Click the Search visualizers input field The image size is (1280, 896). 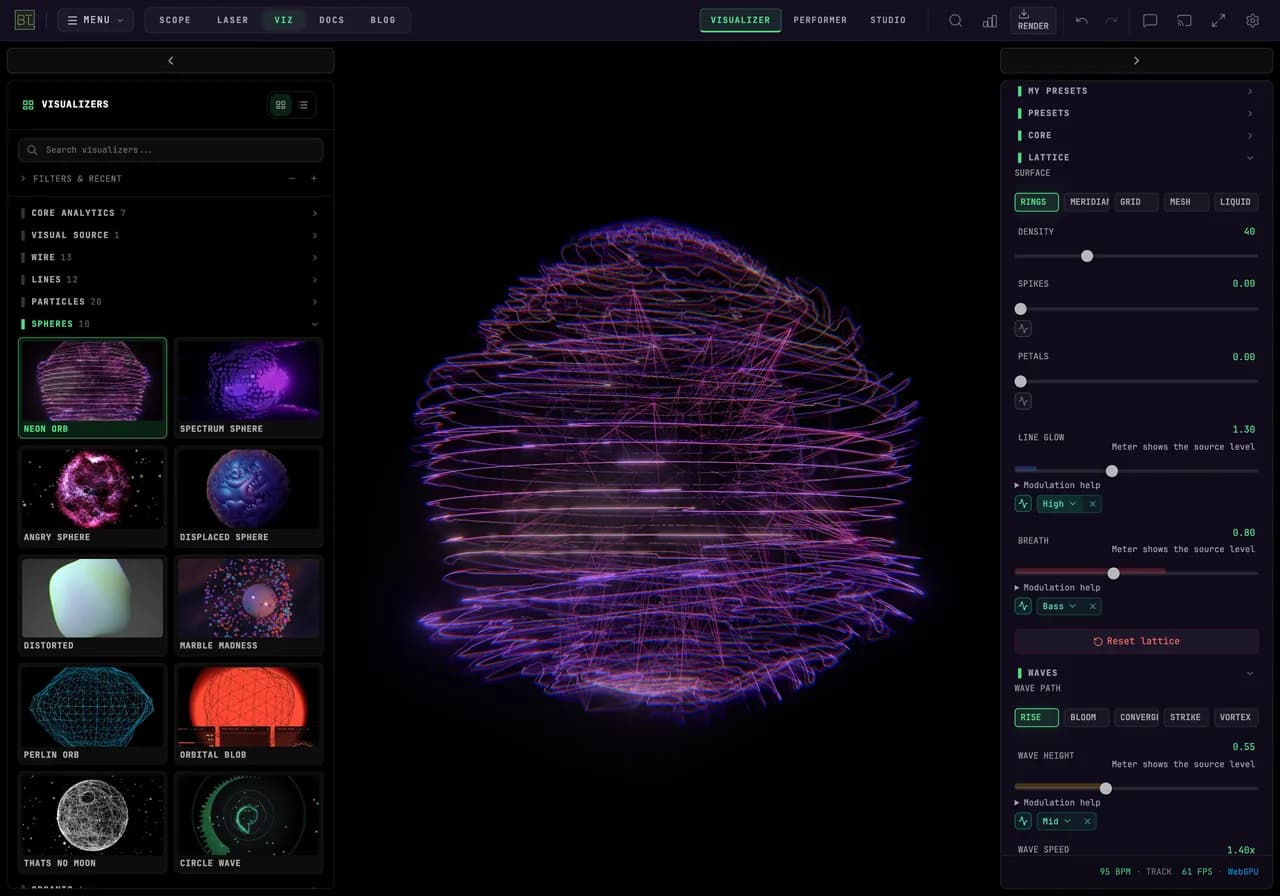(x=170, y=150)
